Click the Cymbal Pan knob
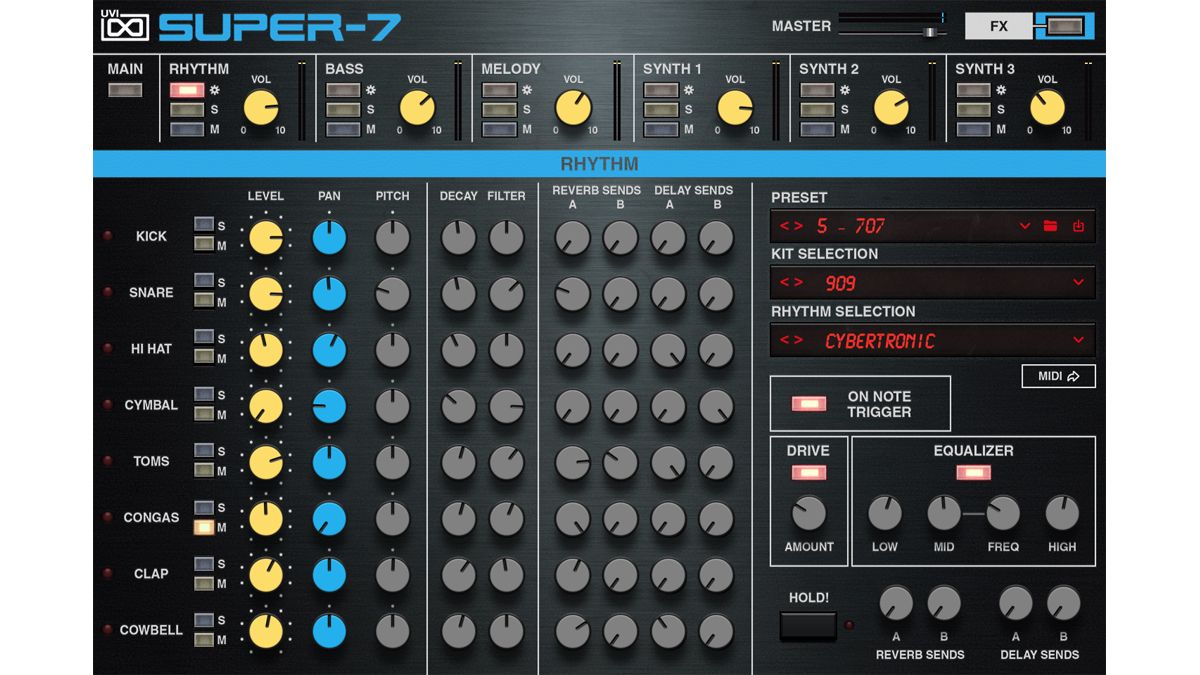1200x675 pixels. point(329,406)
